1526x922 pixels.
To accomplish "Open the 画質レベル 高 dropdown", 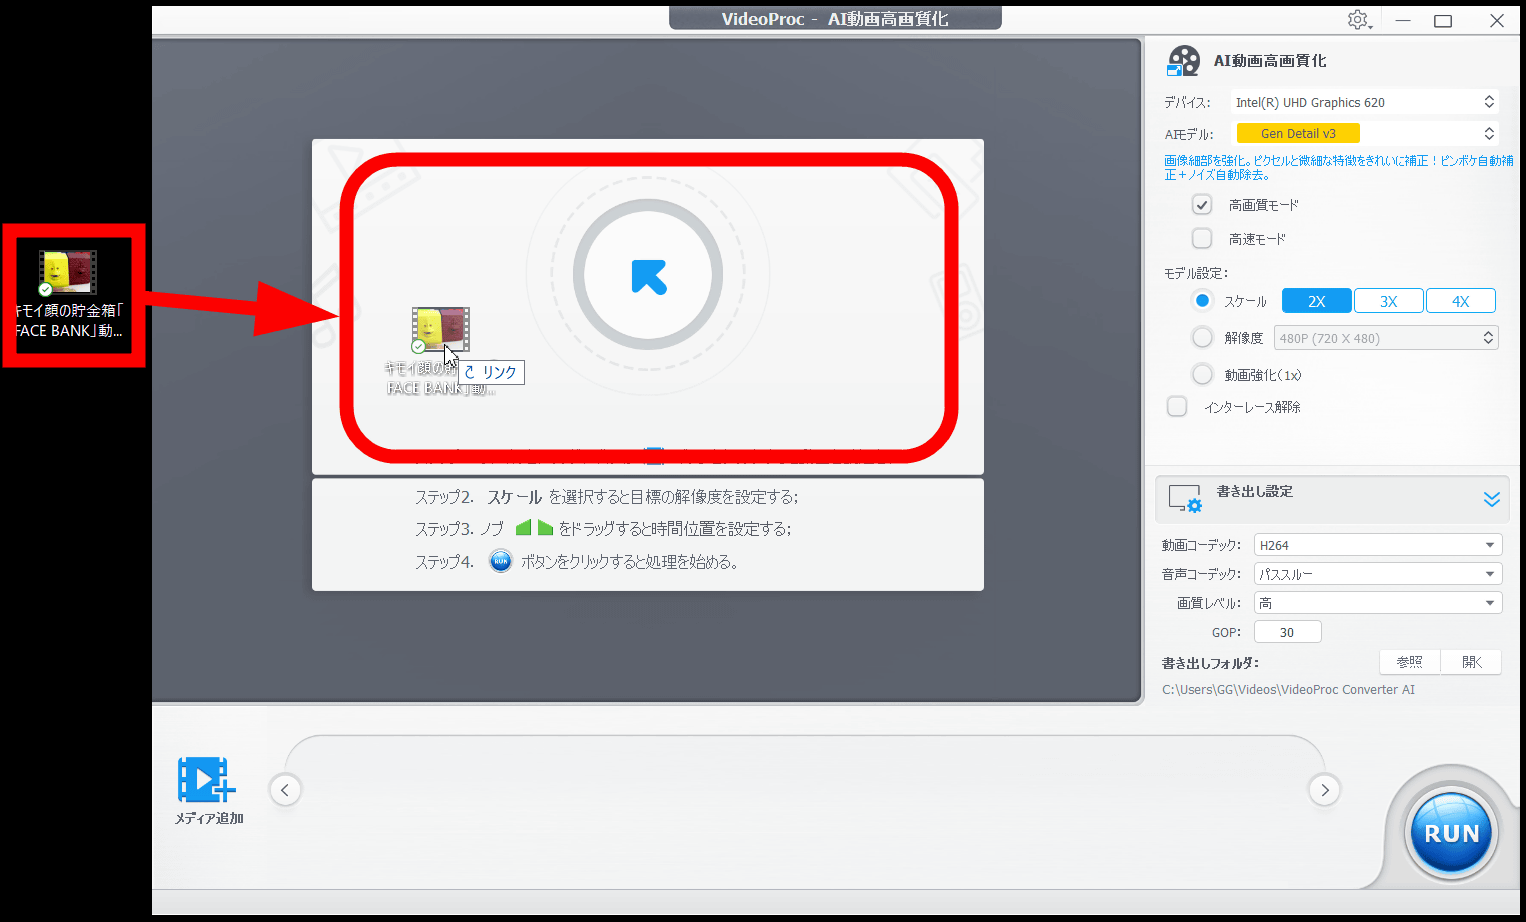I will tap(1378, 603).
